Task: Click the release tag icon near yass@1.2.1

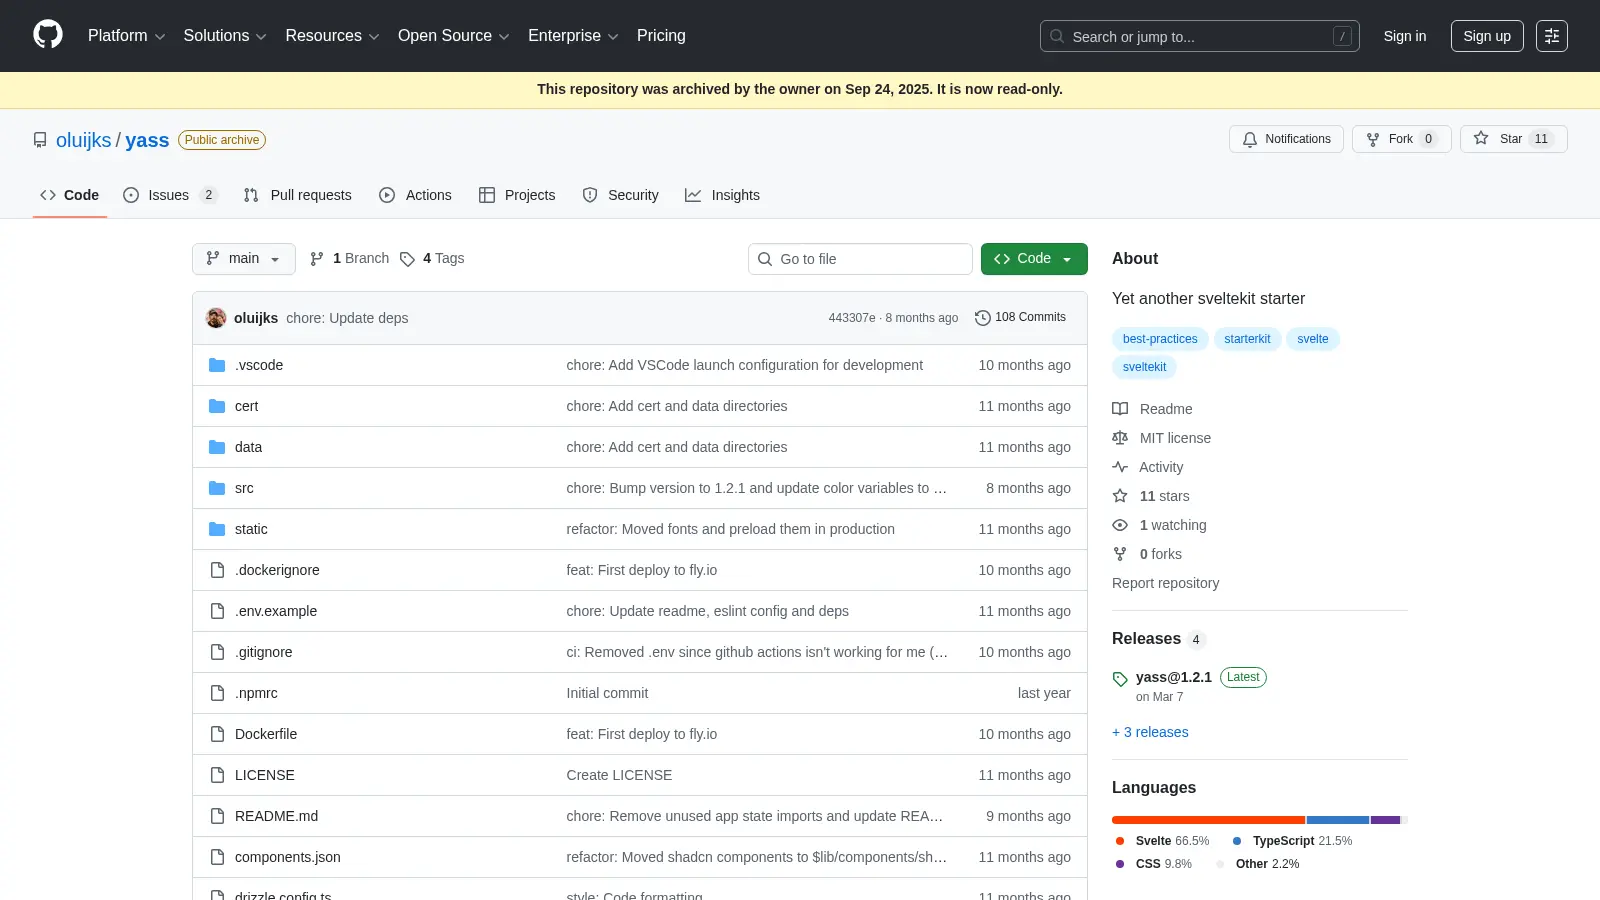Action: [1120, 679]
